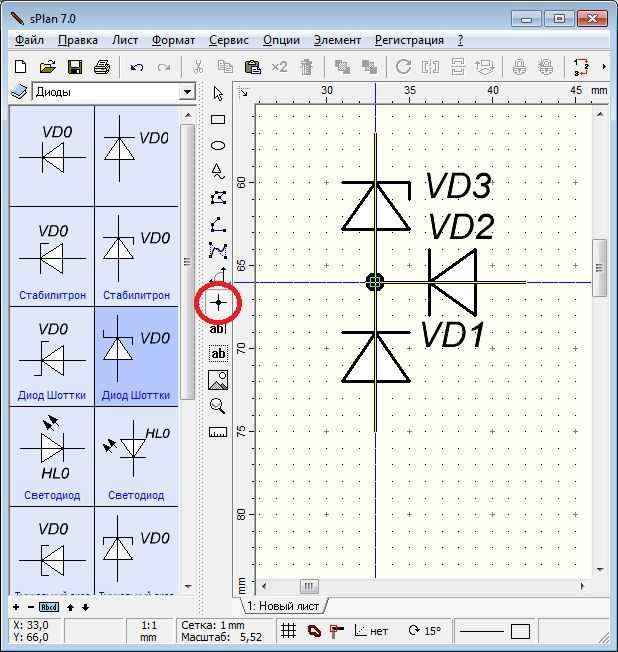The image size is (618, 652).
Task: Click the Диод Шоттки vertical component
Action: click(x=136, y=357)
